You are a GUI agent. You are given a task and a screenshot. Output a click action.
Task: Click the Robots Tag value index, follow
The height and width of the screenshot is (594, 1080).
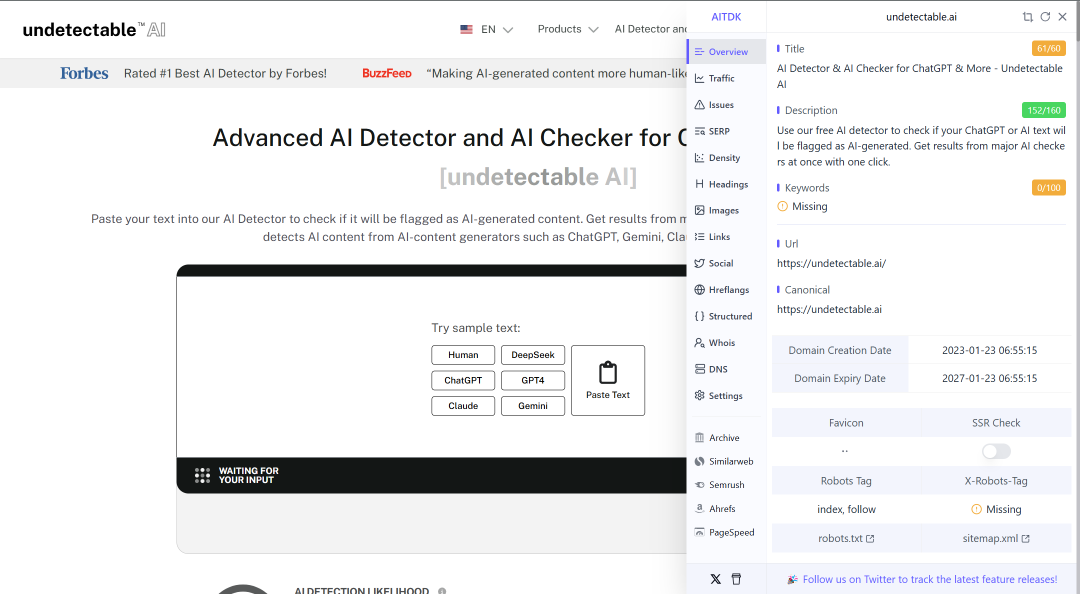click(846, 509)
